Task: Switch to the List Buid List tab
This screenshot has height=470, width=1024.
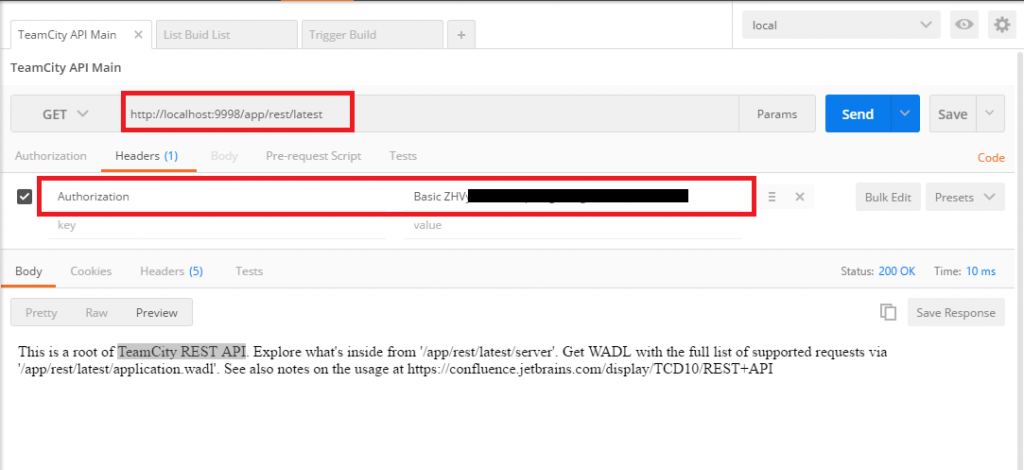Action: tap(226, 35)
